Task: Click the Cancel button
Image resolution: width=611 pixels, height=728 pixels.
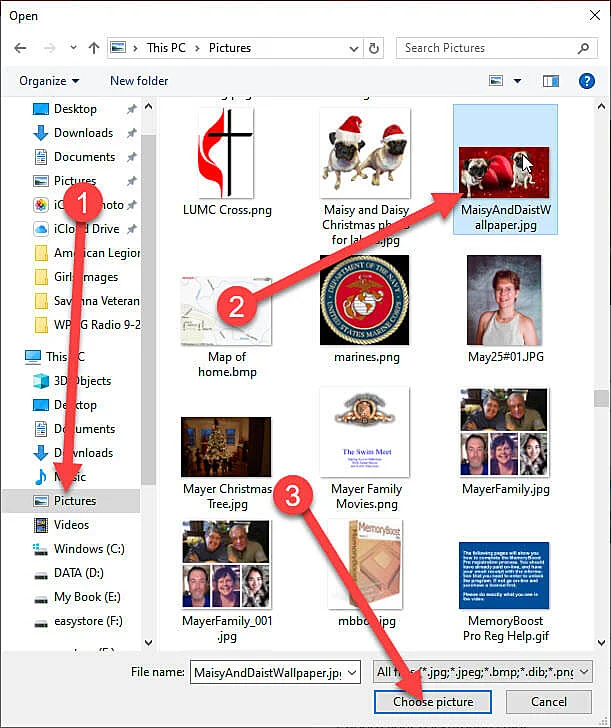Action: click(x=548, y=702)
